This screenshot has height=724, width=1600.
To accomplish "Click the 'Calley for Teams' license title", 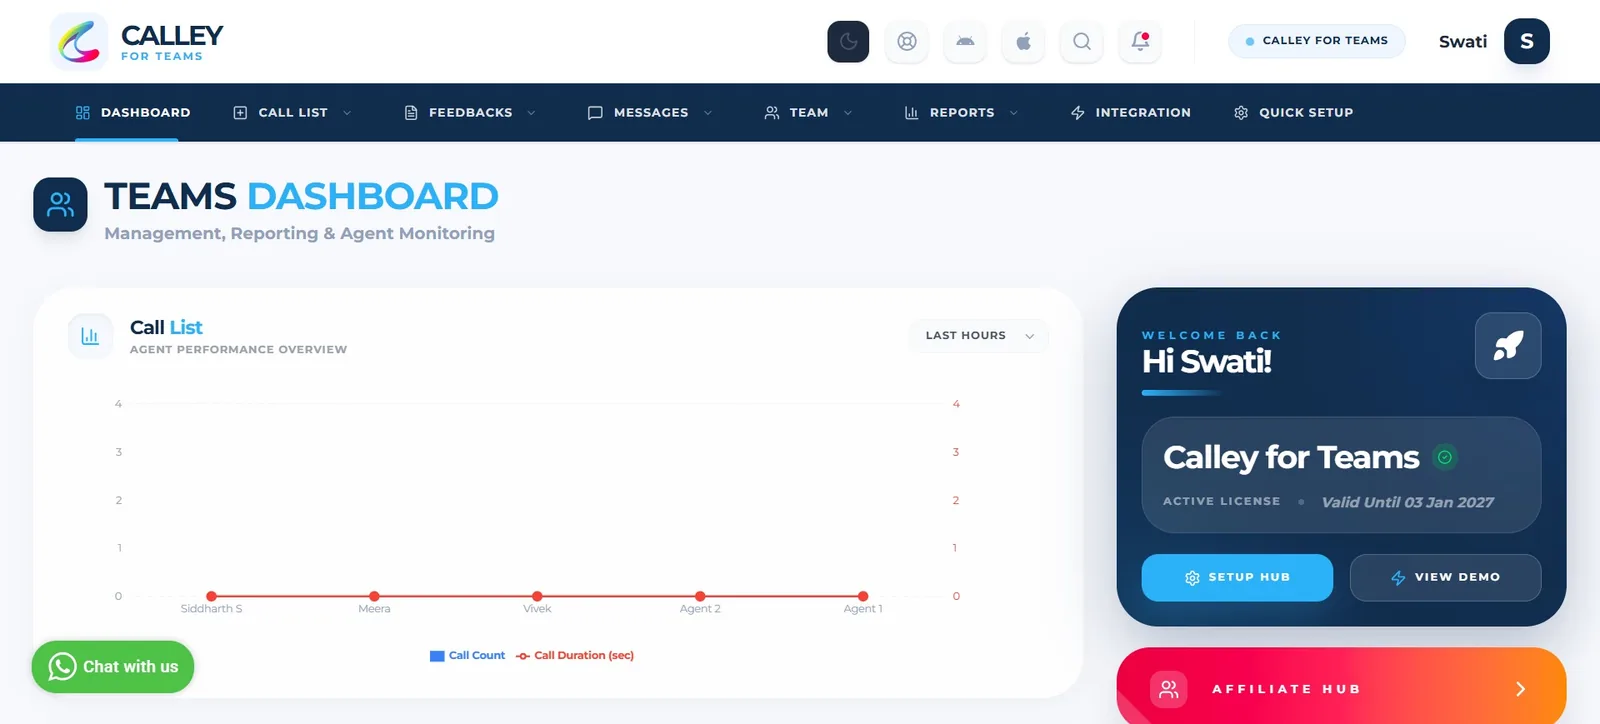I will click(x=1291, y=458).
